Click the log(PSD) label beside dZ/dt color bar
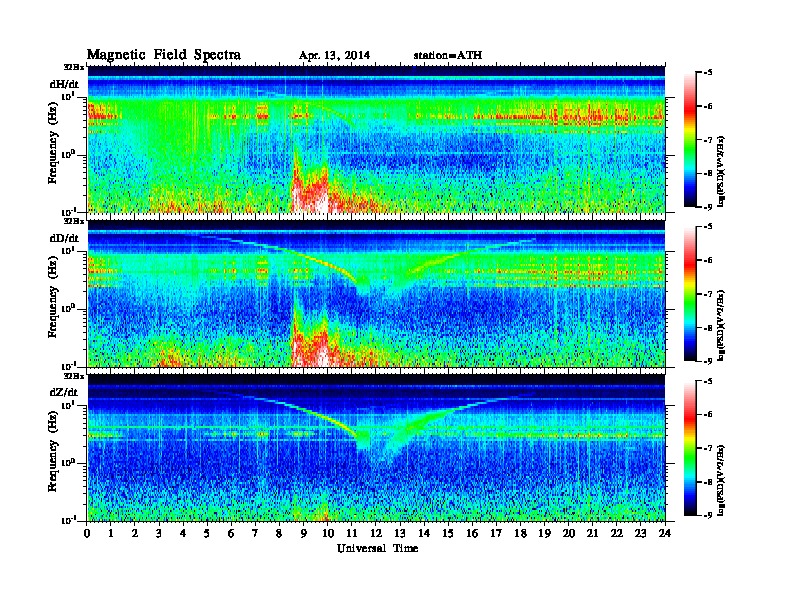 tap(722, 480)
